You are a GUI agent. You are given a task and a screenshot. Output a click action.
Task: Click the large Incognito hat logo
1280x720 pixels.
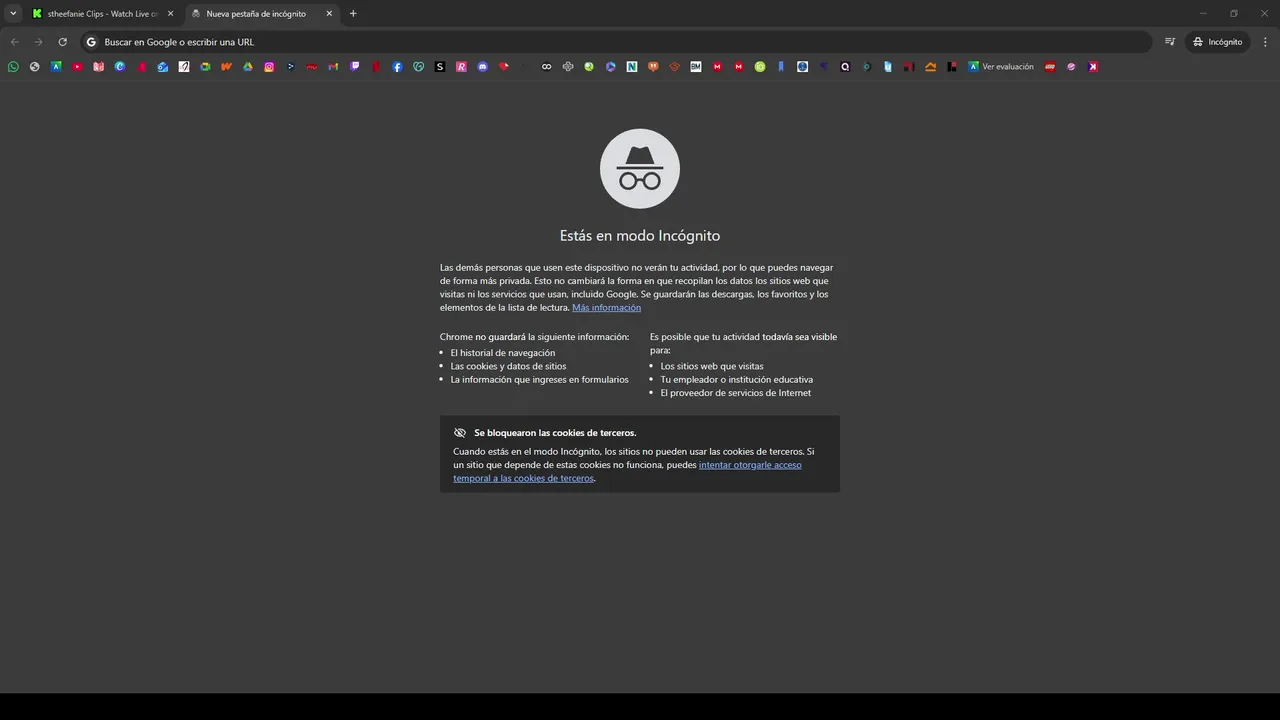[640, 169]
